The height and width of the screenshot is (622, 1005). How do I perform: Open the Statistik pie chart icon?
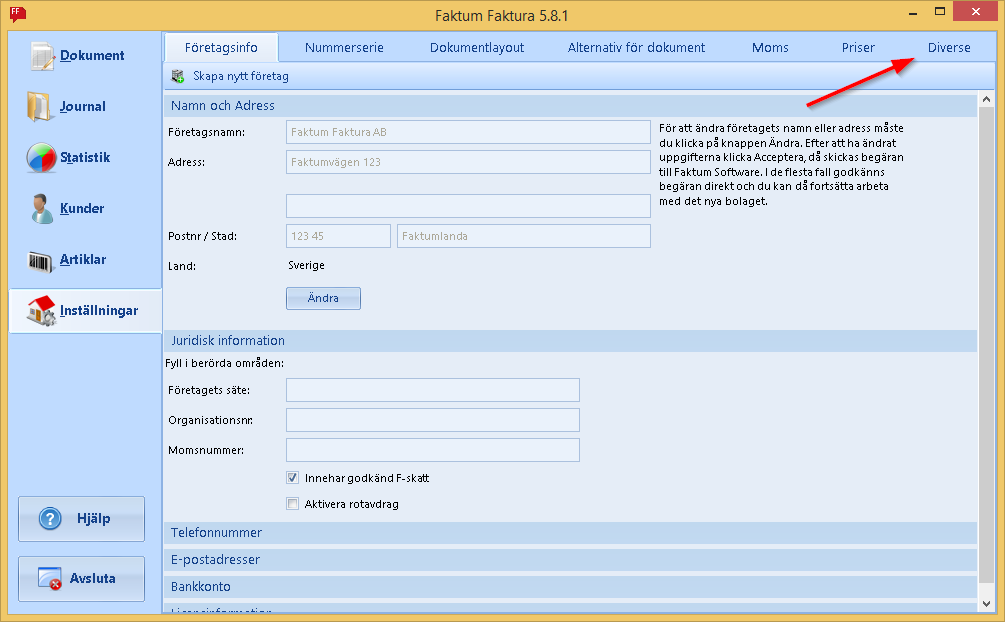coord(41,158)
